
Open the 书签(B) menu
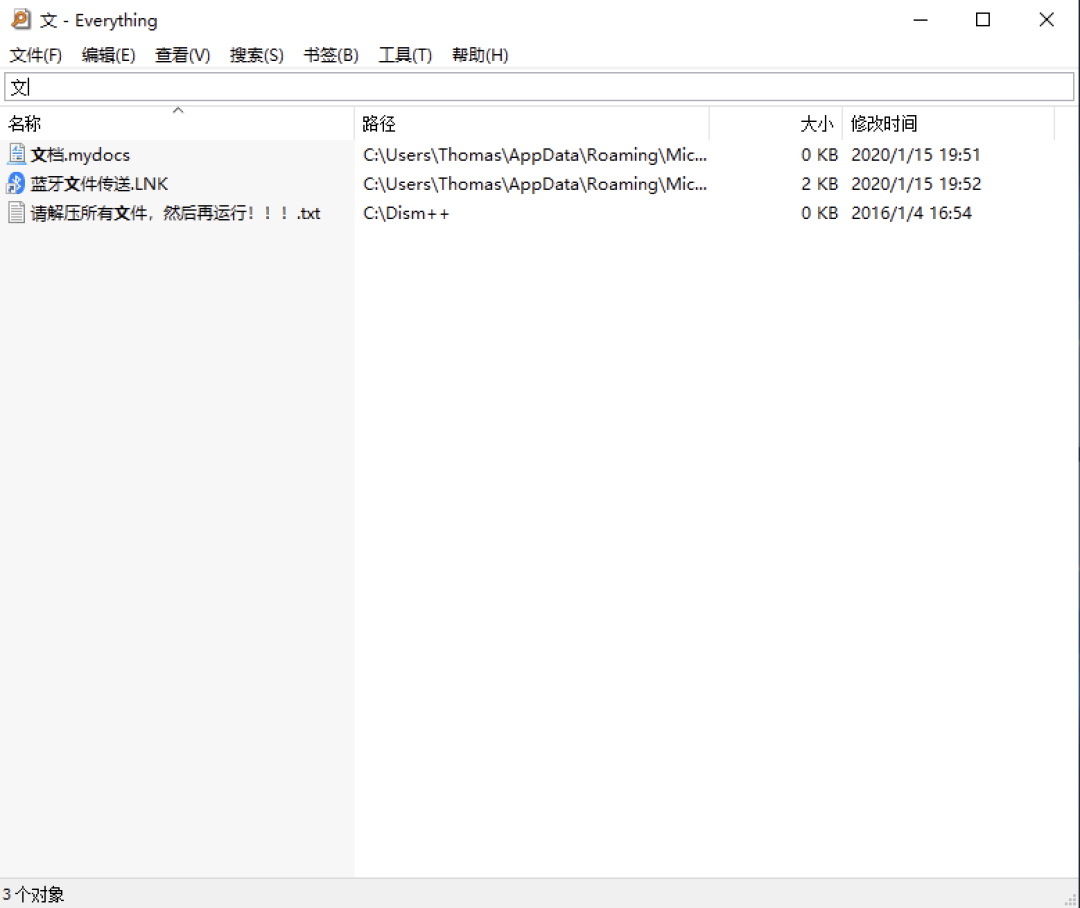331,55
